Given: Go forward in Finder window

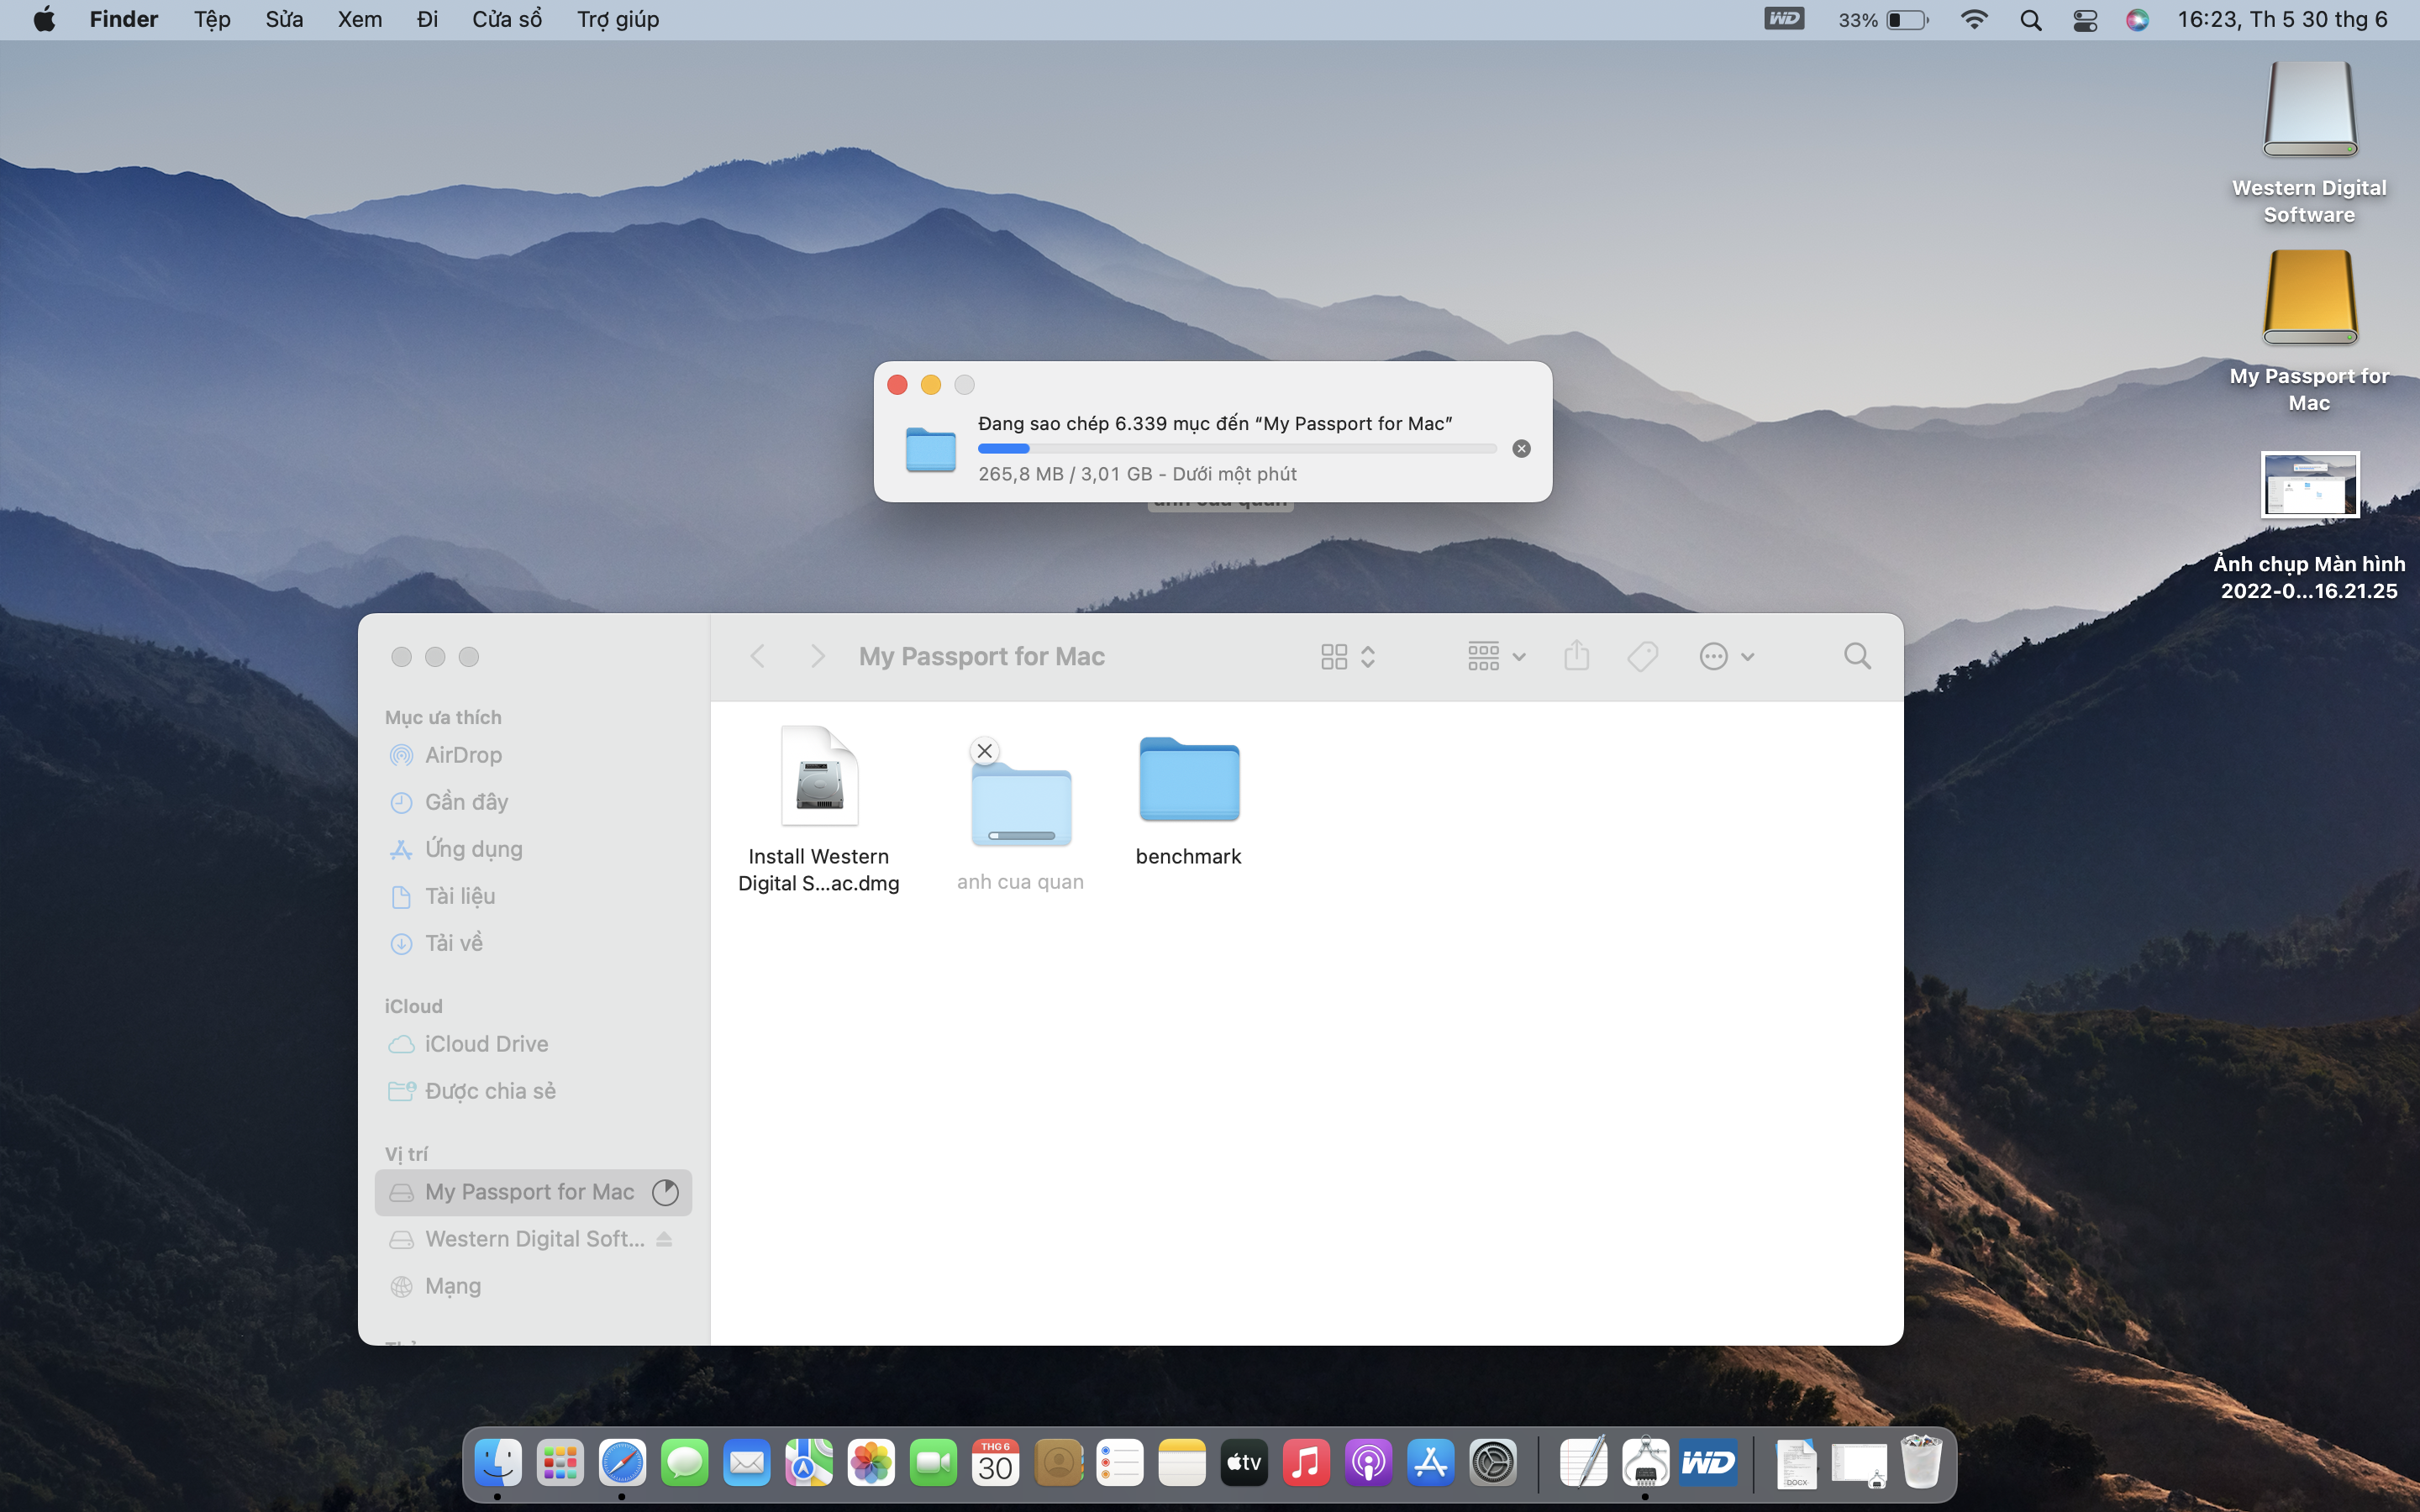Looking at the screenshot, I should click(x=817, y=657).
